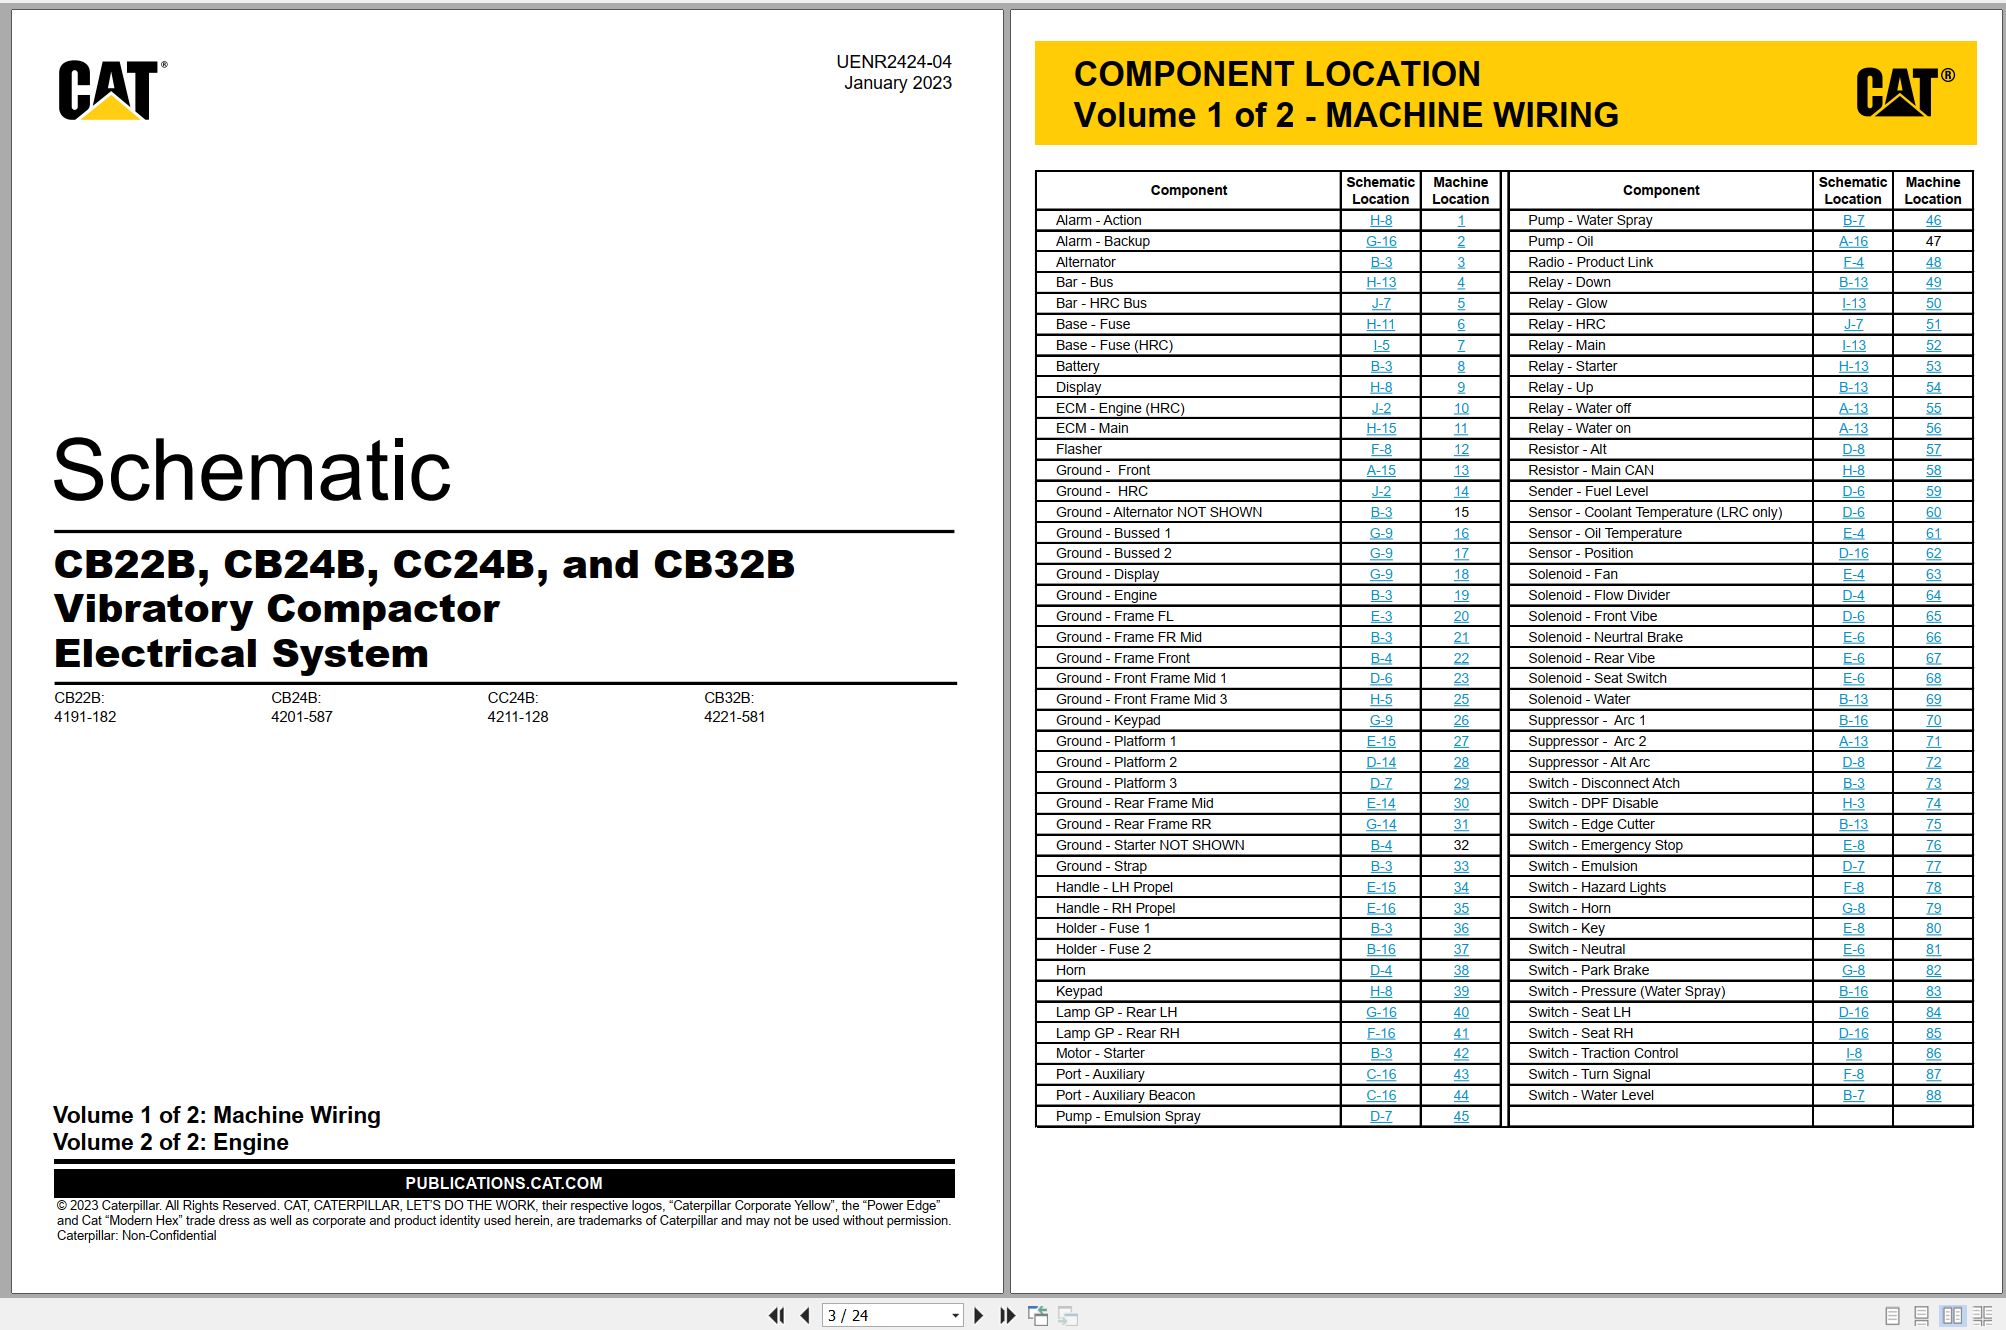Open H-3 link for Switch - DPF Disable

tap(1853, 804)
